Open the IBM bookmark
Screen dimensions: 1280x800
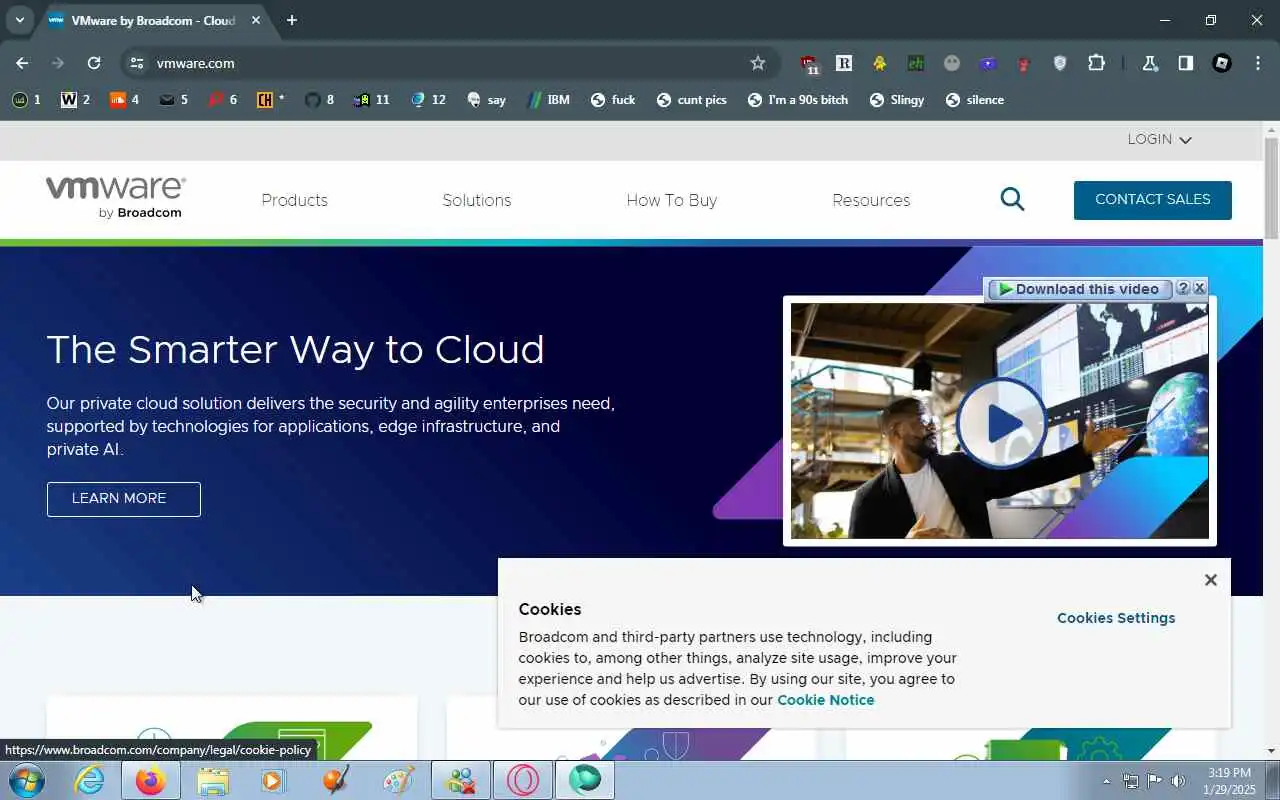pos(549,100)
